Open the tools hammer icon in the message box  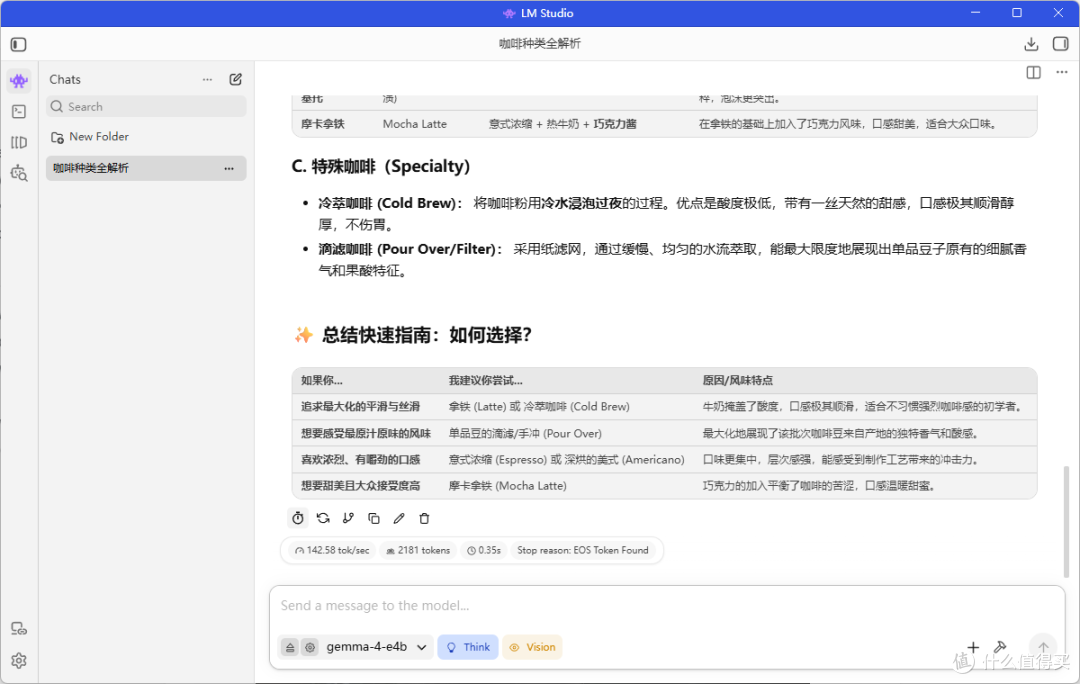pos(1000,647)
